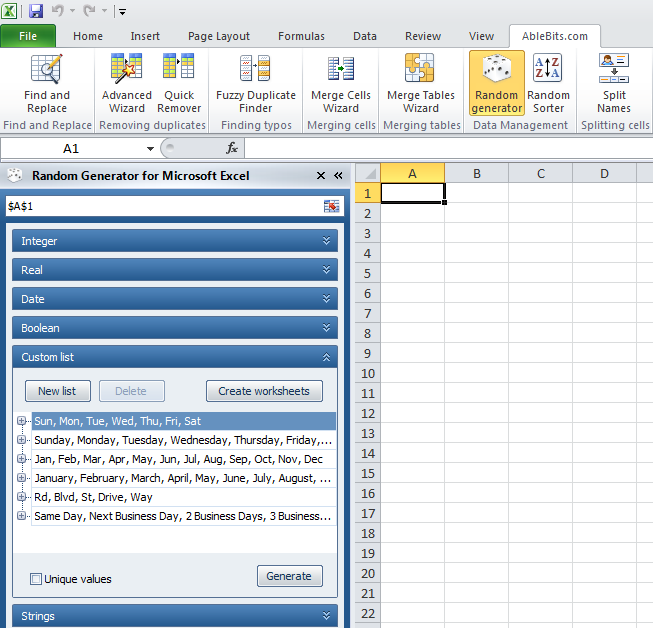Collapse the Random Generator pane with double arrows

click(338, 176)
